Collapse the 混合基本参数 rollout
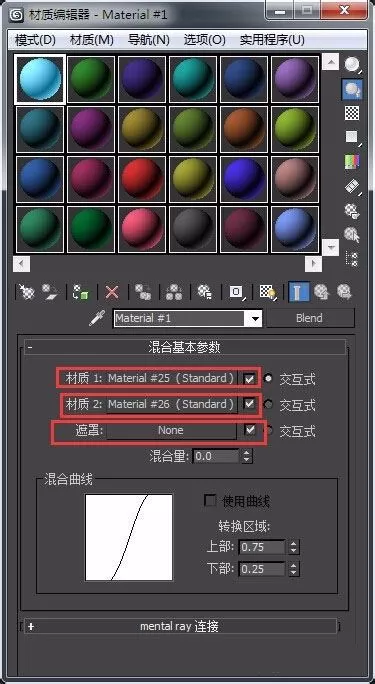 point(185,347)
